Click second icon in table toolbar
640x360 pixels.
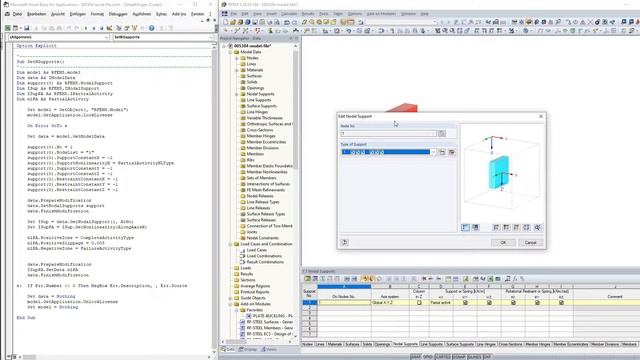315,279
